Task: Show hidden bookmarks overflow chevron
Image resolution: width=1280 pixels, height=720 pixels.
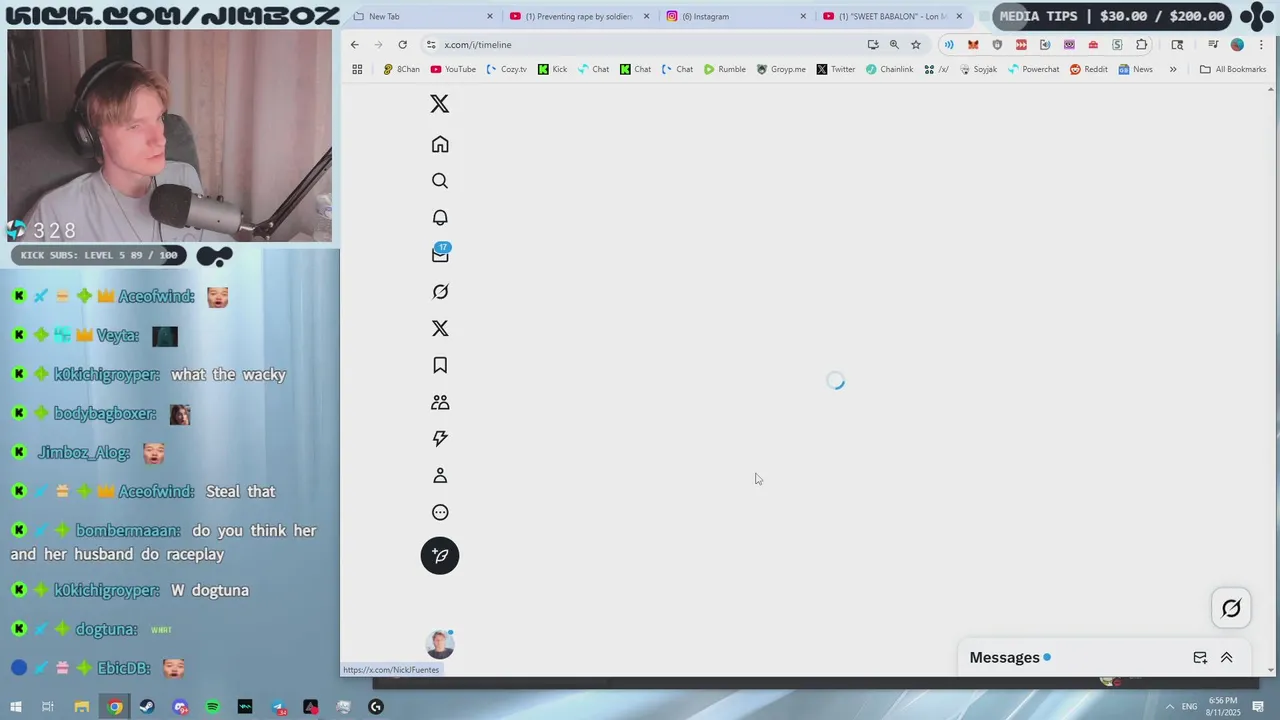Action: (1173, 69)
